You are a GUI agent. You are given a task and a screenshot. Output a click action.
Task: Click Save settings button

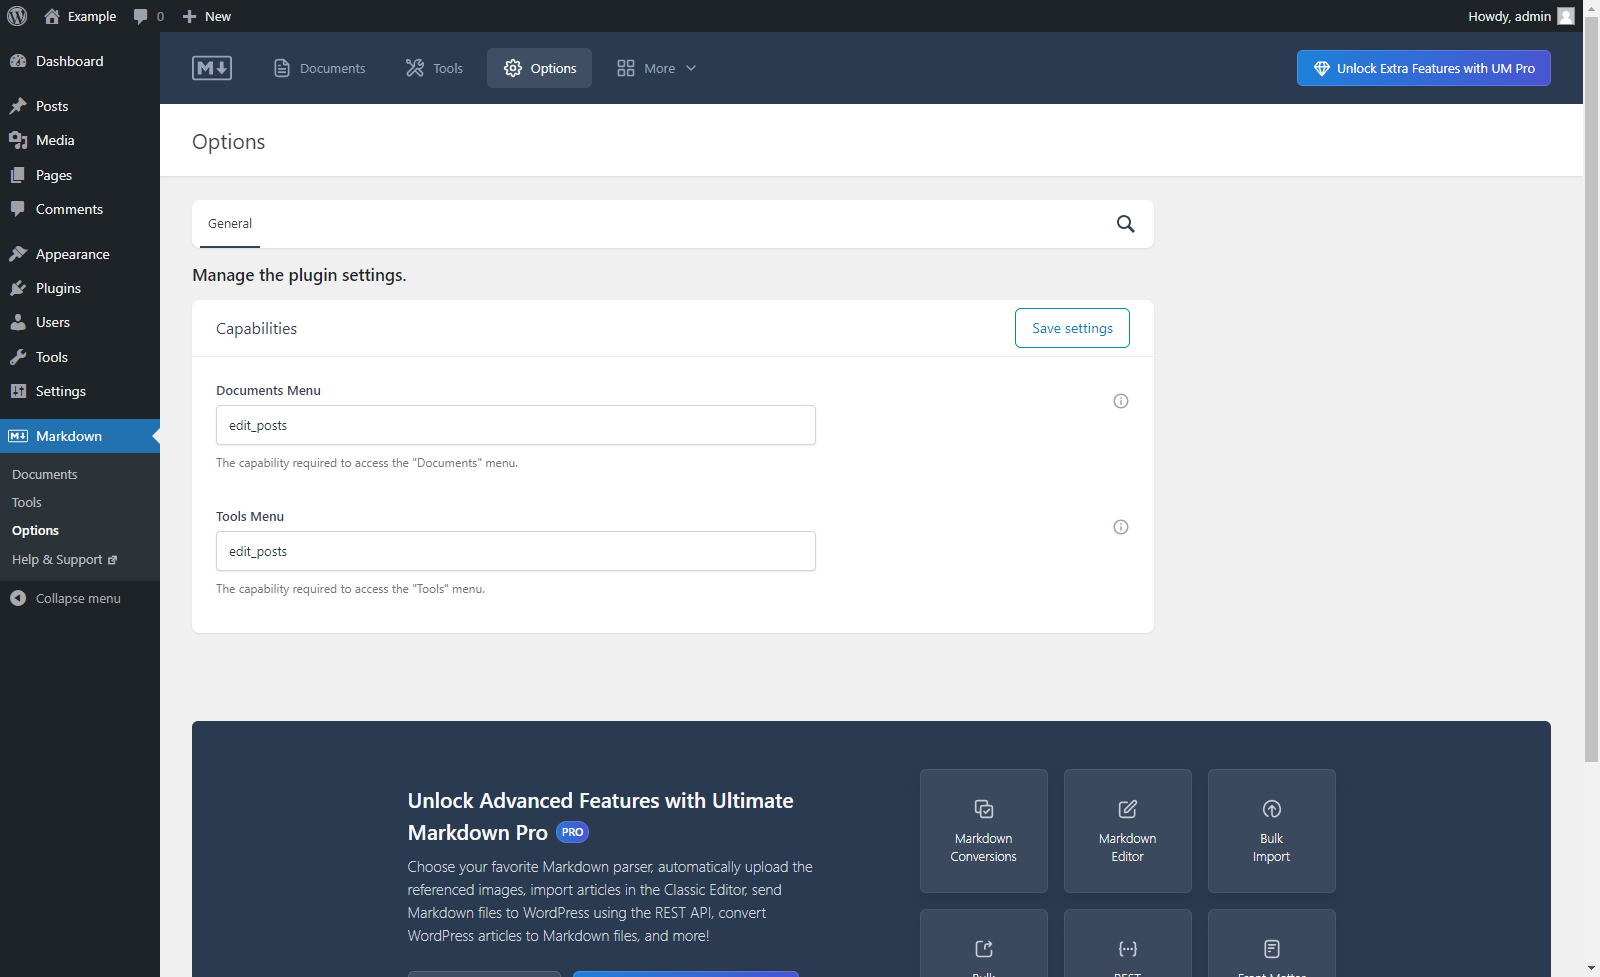(x=1072, y=328)
